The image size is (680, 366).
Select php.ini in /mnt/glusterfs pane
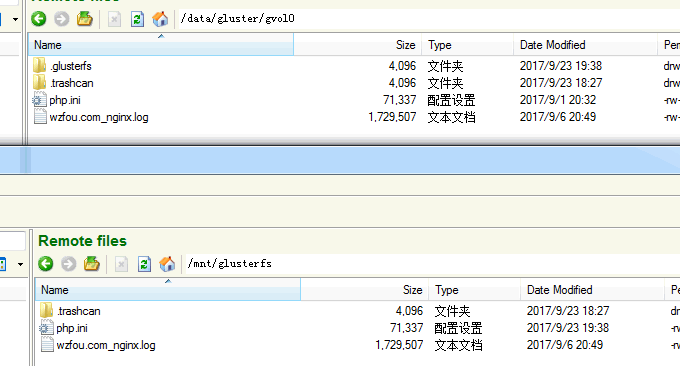72,328
